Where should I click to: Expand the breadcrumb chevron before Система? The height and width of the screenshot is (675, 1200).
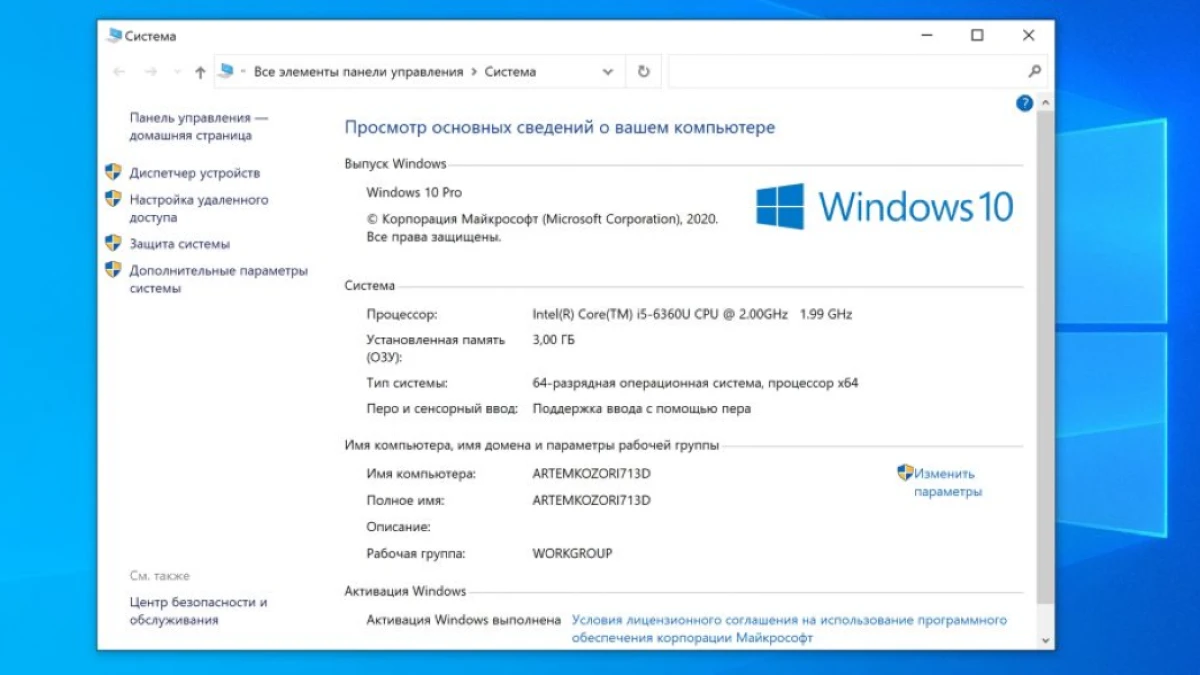(474, 72)
